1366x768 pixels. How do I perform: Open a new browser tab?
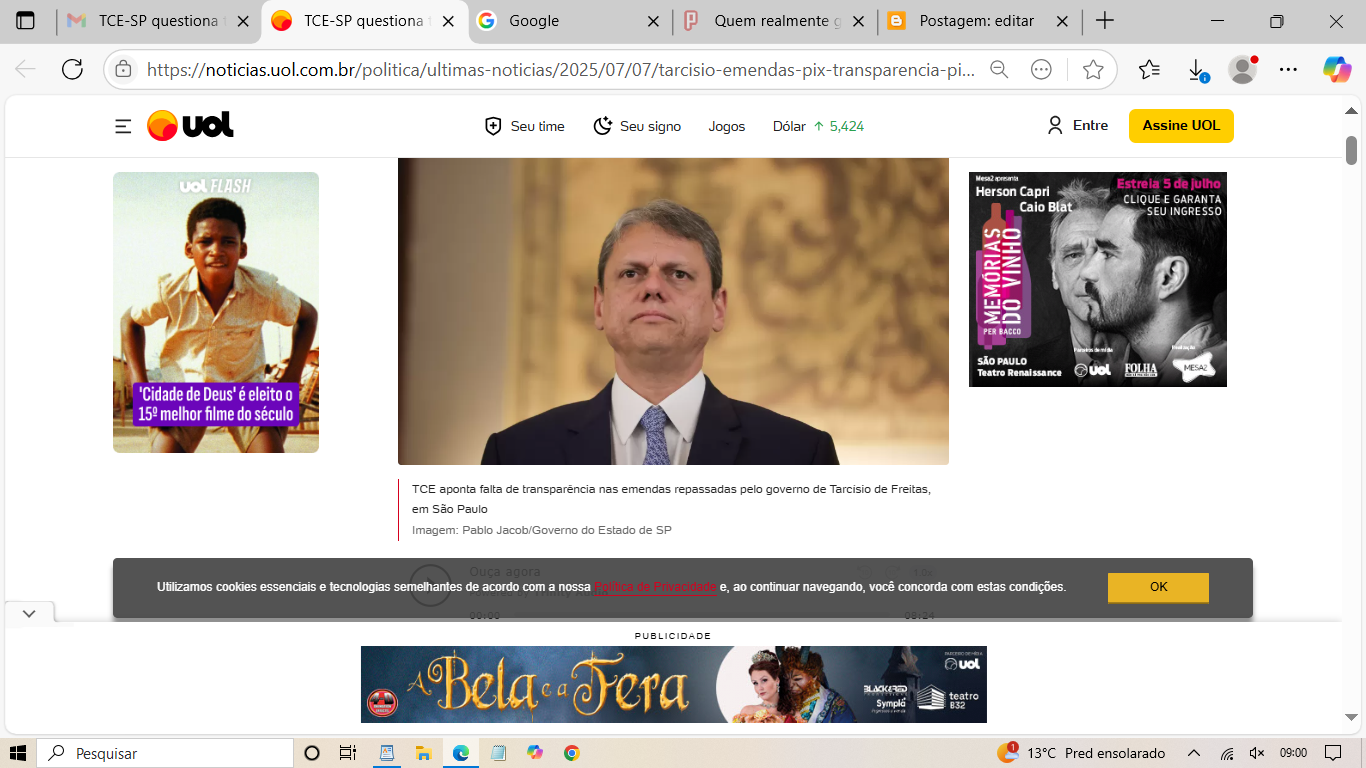(x=1104, y=21)
